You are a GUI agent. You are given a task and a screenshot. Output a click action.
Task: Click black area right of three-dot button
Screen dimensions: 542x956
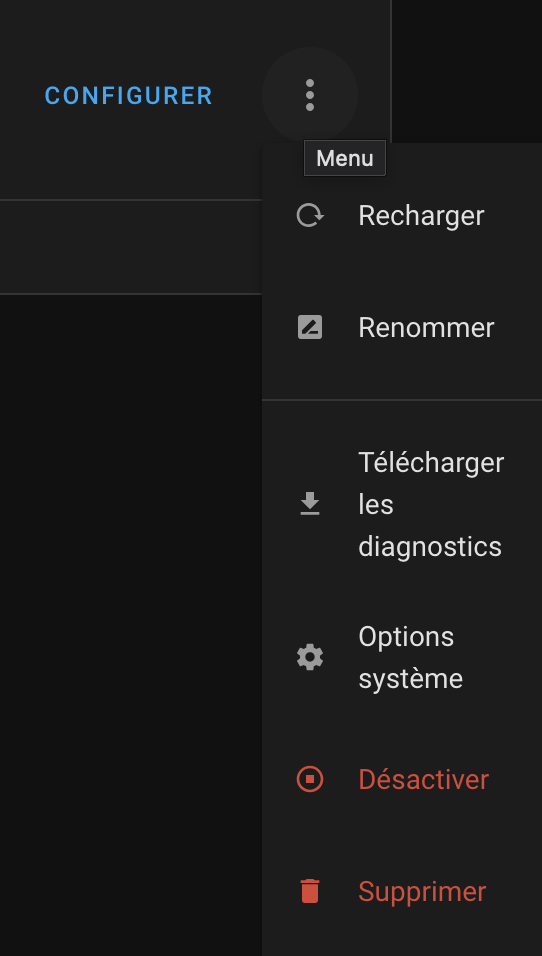tap(467, 71)
